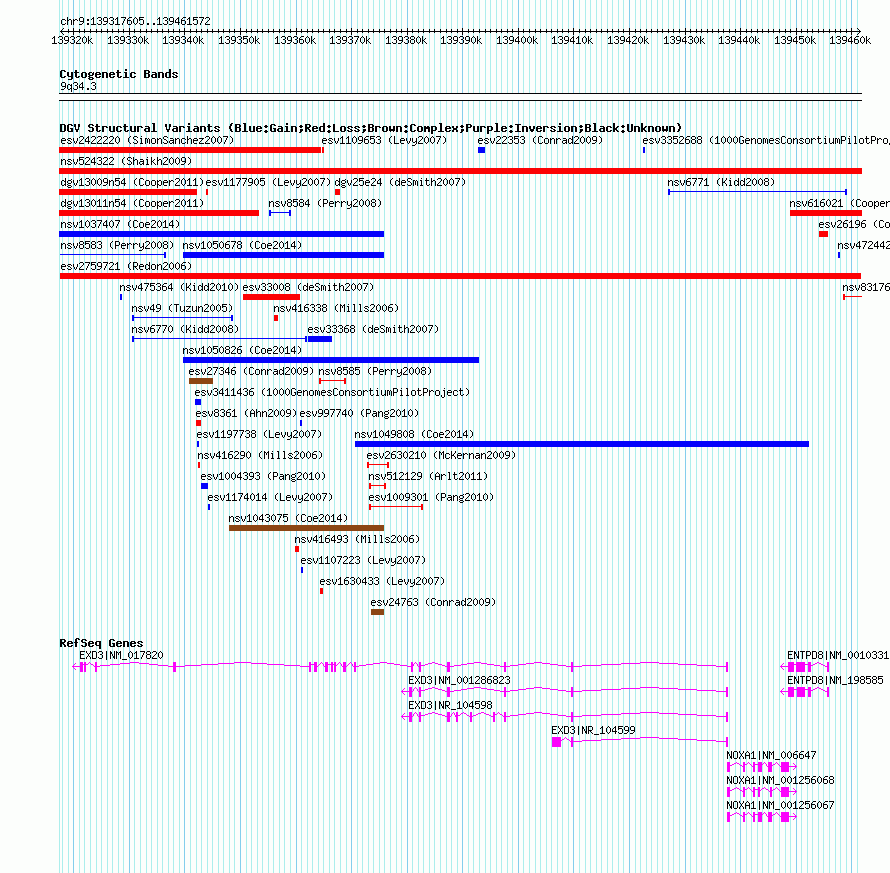Click the esv22353 (Conrad2009) blue gain marker
This screenshot has height=873, width=890.
pyautogui.click(x=481, y=150)
